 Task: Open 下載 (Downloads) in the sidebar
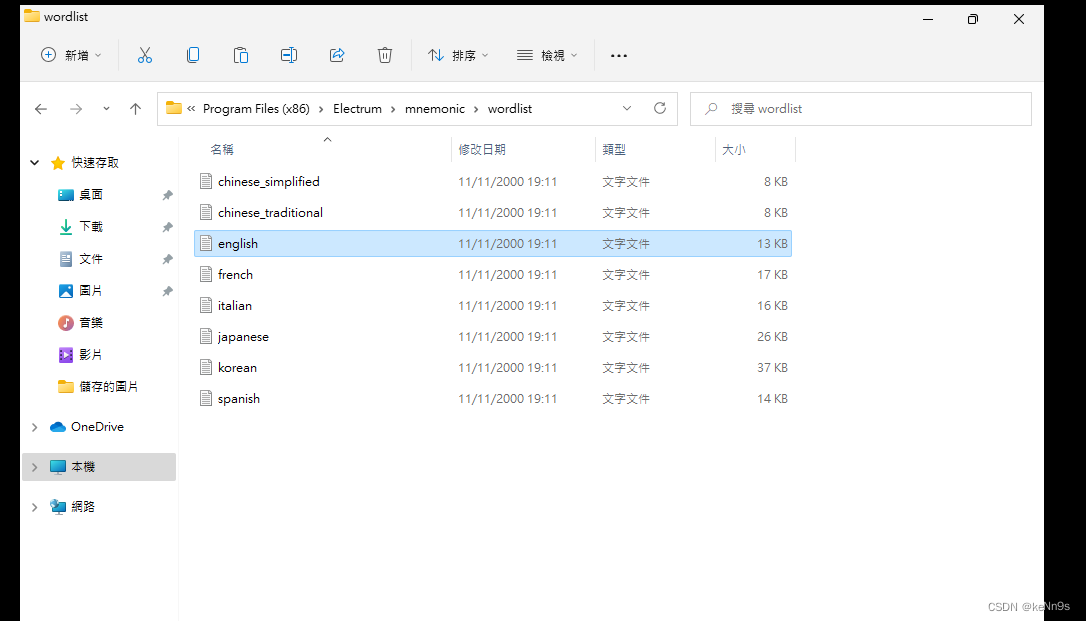(x=91, y=226)
